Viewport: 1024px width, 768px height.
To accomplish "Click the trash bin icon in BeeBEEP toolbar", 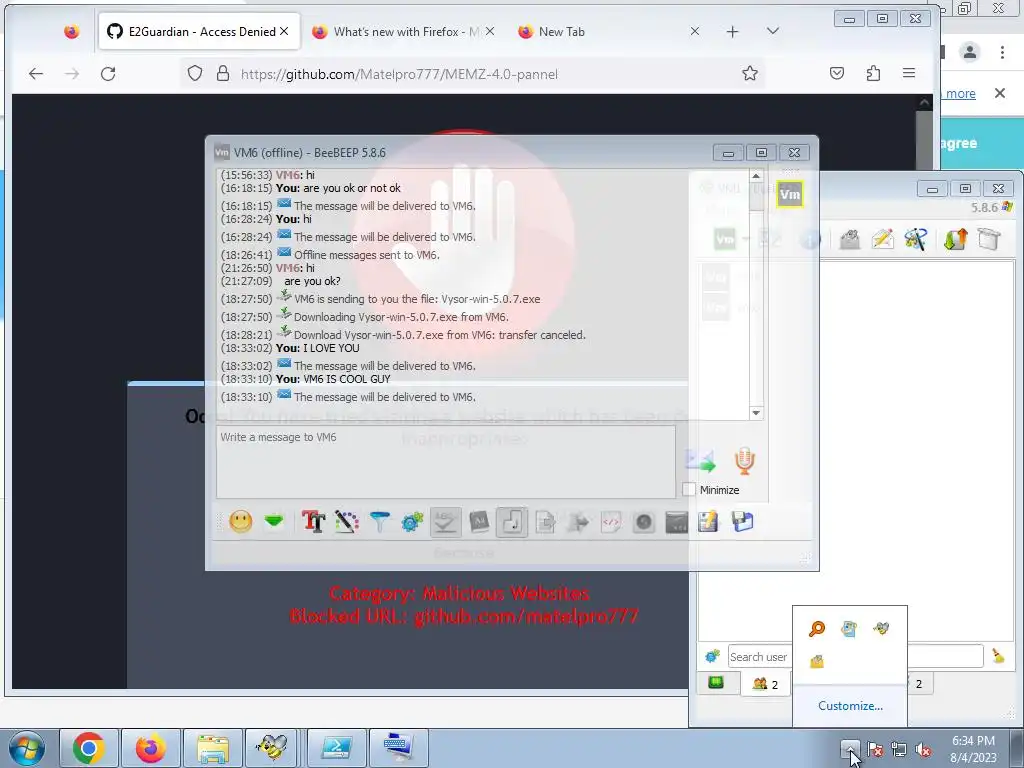I will point(989,239).
